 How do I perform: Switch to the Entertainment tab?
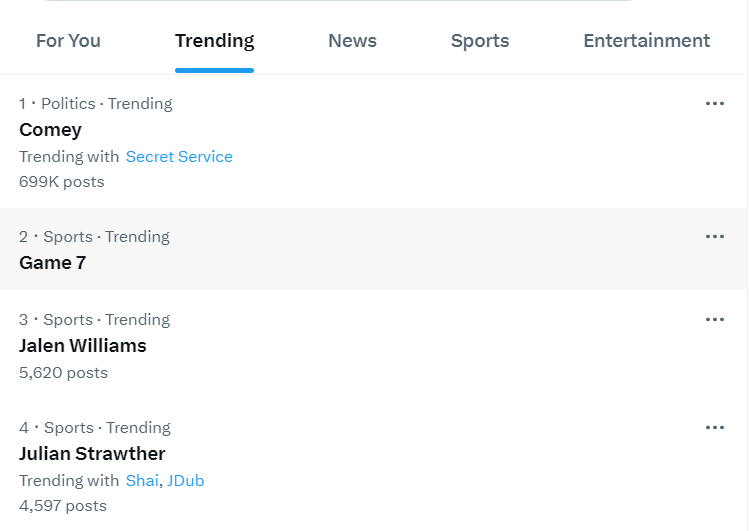pos(646,41)
